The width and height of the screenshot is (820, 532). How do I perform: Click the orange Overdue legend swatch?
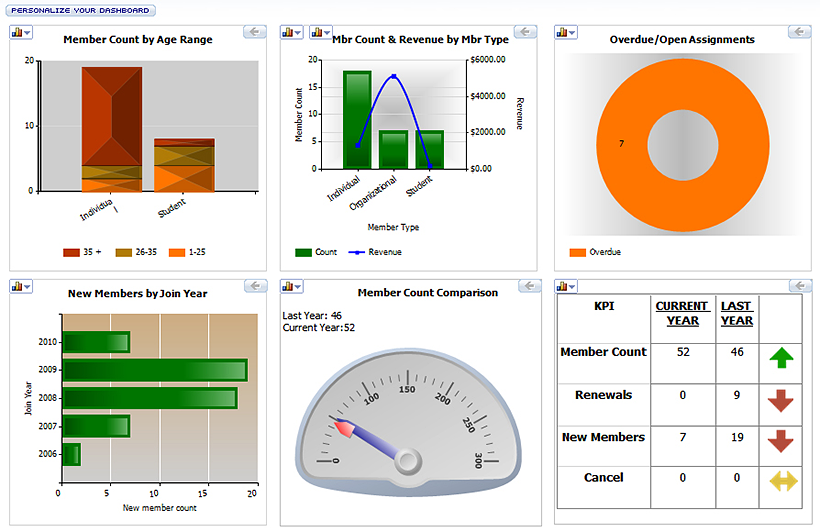click(578, 253)
